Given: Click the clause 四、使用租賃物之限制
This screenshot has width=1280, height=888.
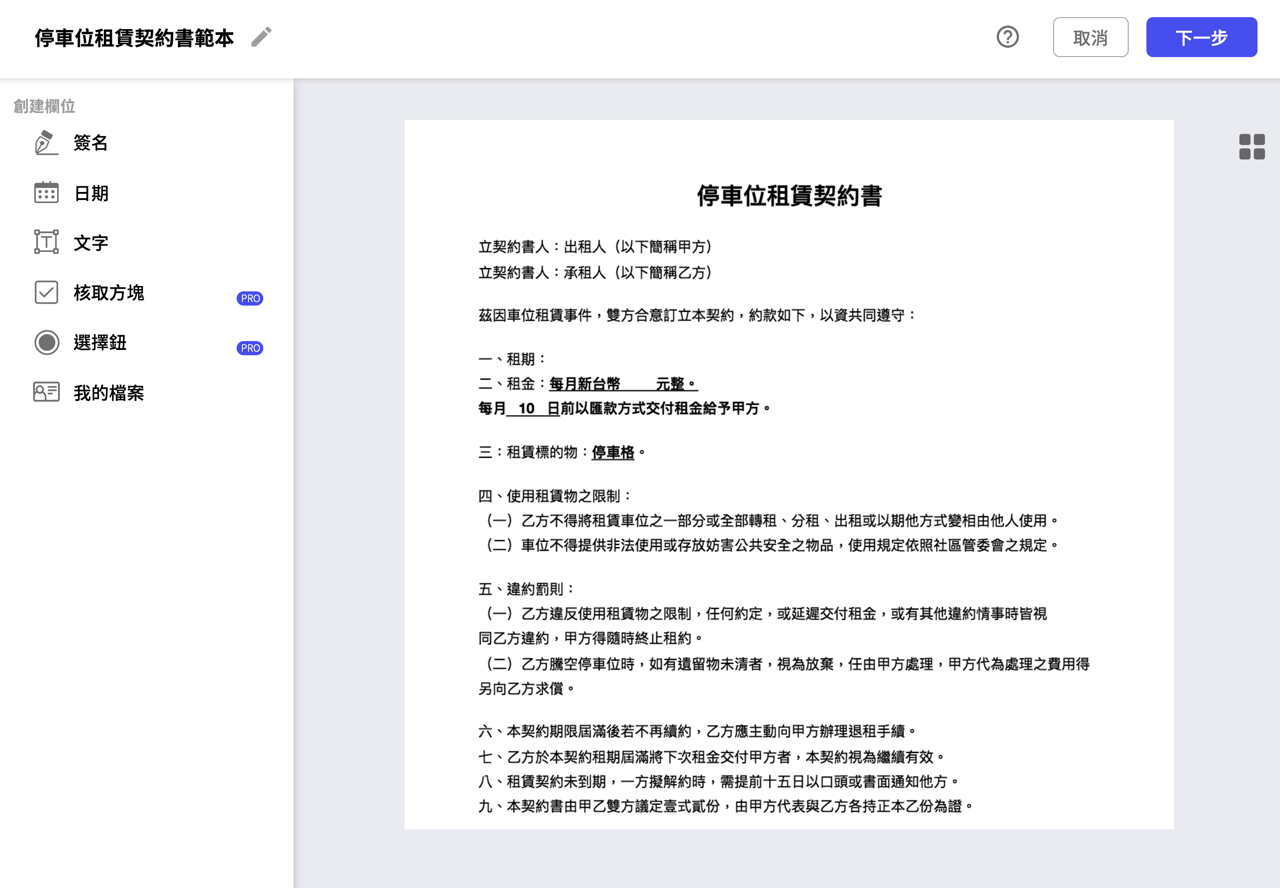Looking at the screenshot, I should click(x=555, y=496).
